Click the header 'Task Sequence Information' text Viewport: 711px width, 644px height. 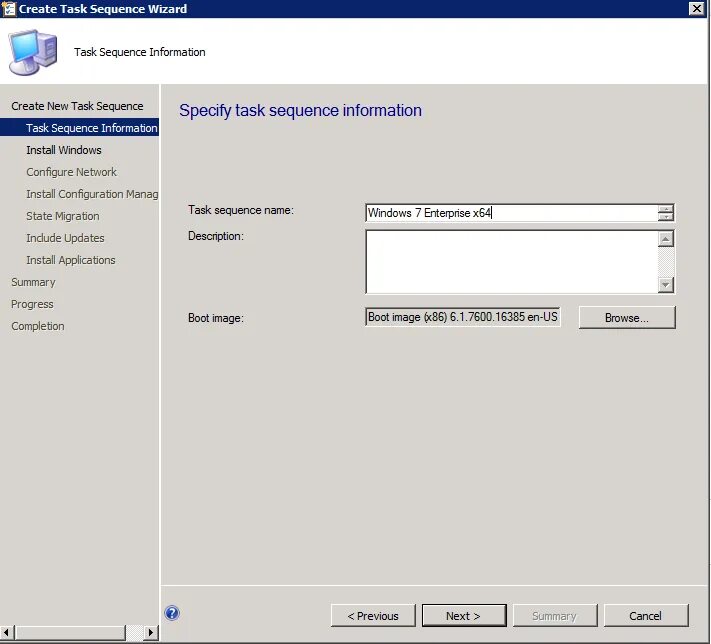[x=140, y=52]
